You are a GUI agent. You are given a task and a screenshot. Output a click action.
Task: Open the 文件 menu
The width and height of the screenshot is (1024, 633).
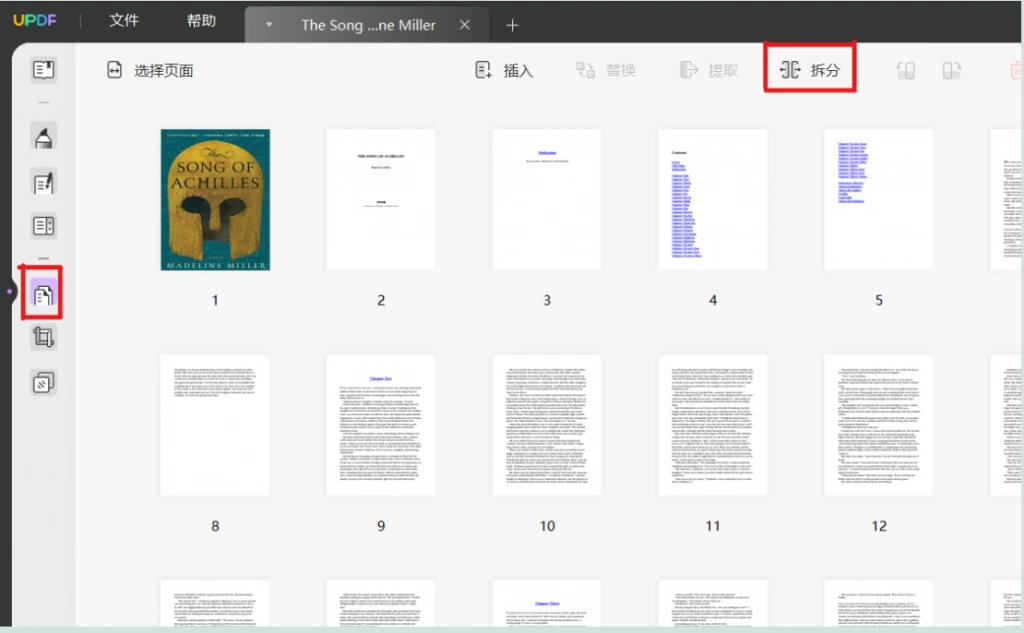coord(123,20)
